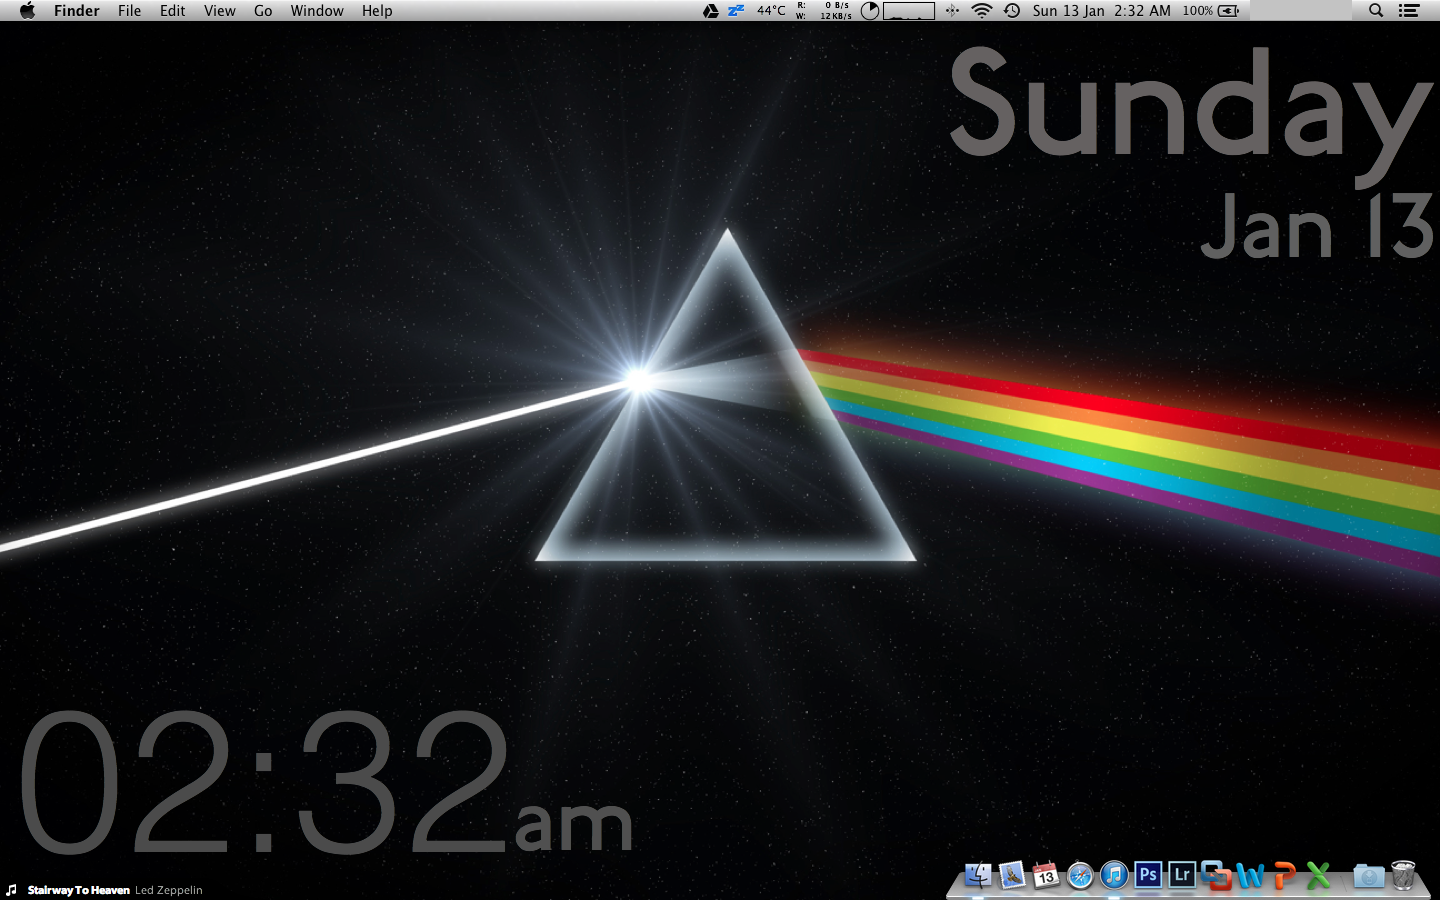Click the activity history graph in menu bar
The image size is (1440, 900).
tap(909, 10)
